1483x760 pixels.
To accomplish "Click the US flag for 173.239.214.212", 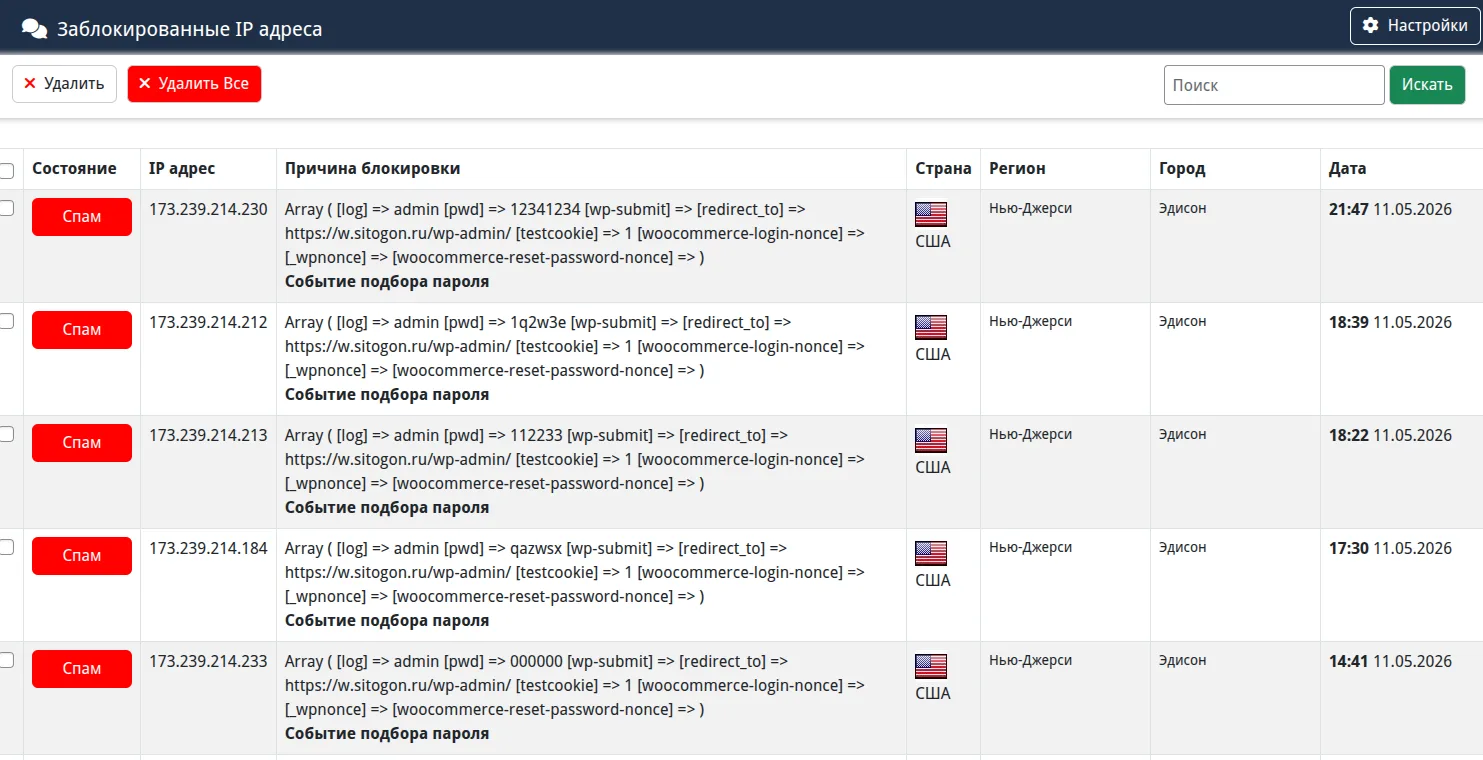I will (931, 328).
